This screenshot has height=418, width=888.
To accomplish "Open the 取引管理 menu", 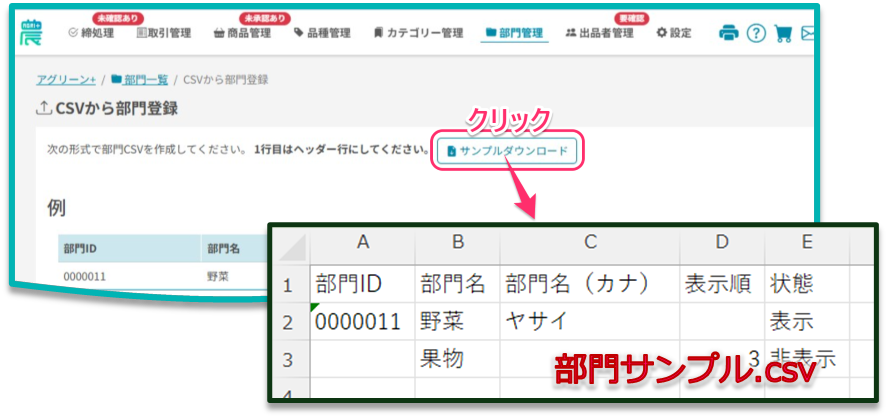I will 163,33.
